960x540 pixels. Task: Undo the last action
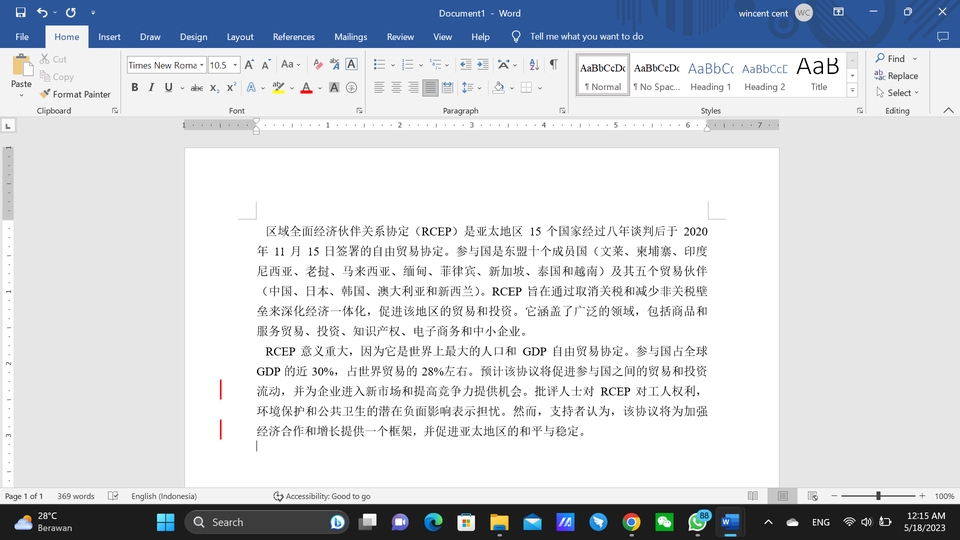[42, 12]
